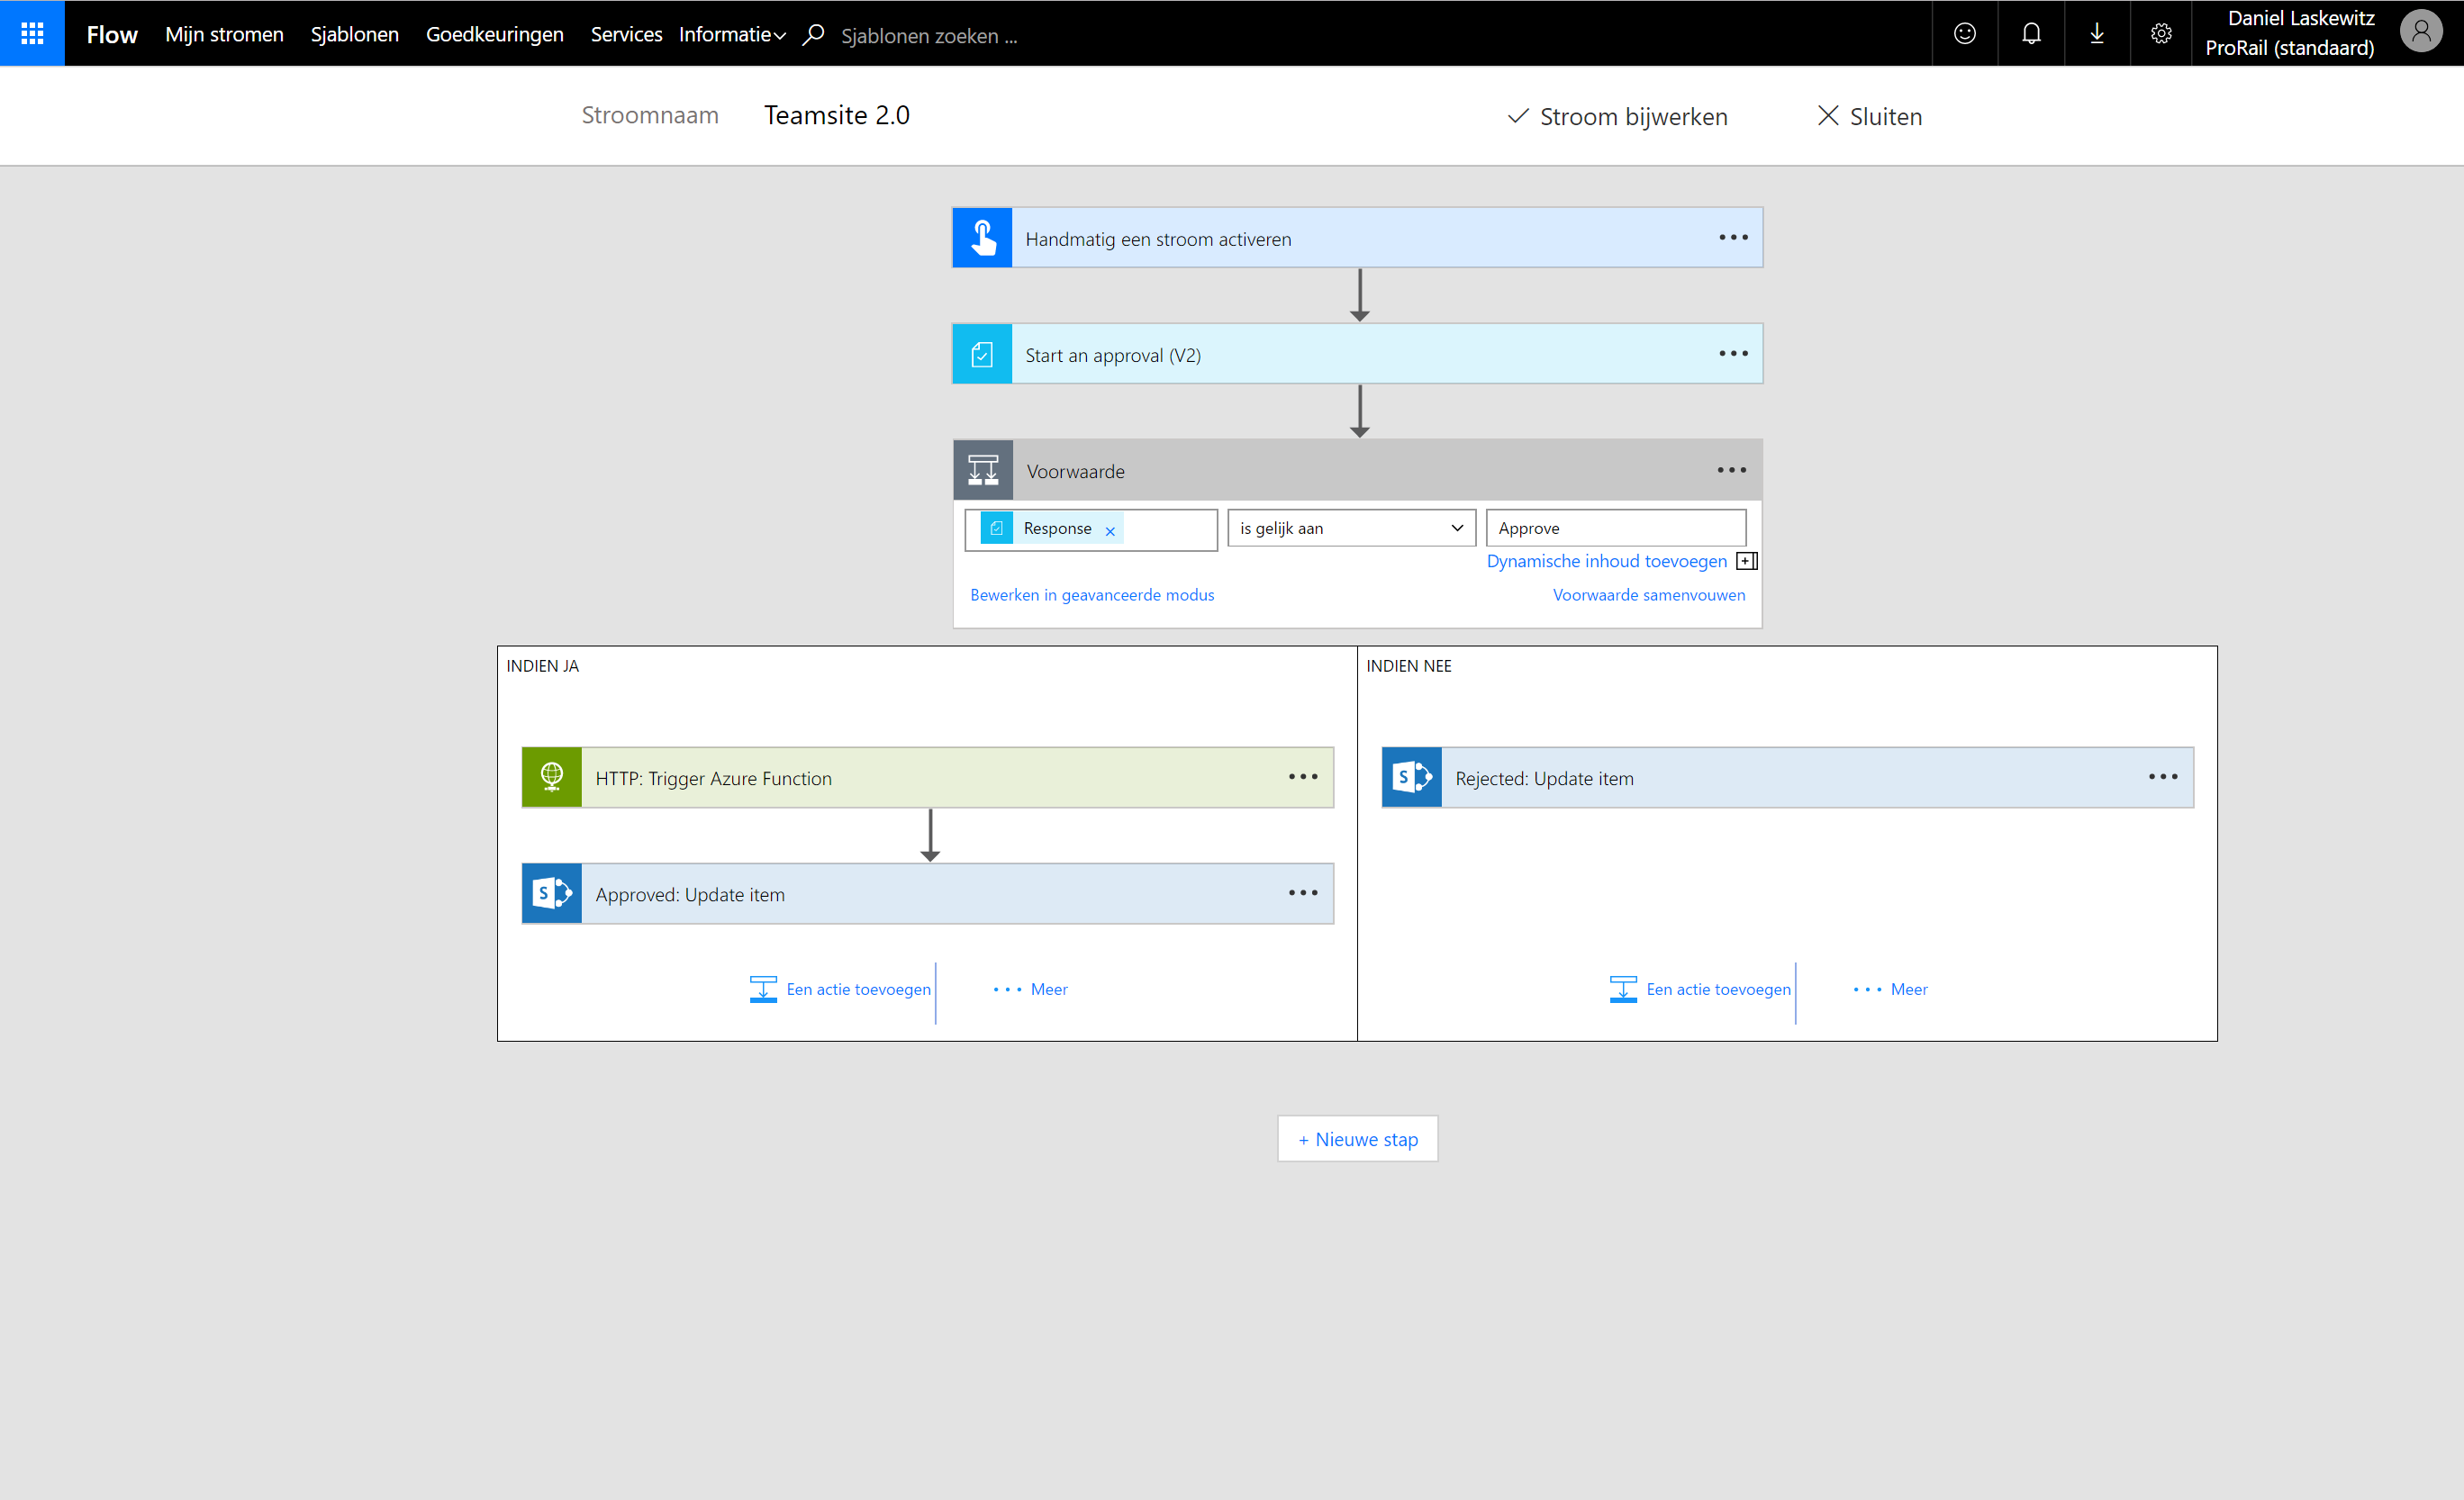Image resolution: width=2464 pixels, height=1500 pixels.
Task: Open the Goedkeuringen menu item
Action: (494, 34)
